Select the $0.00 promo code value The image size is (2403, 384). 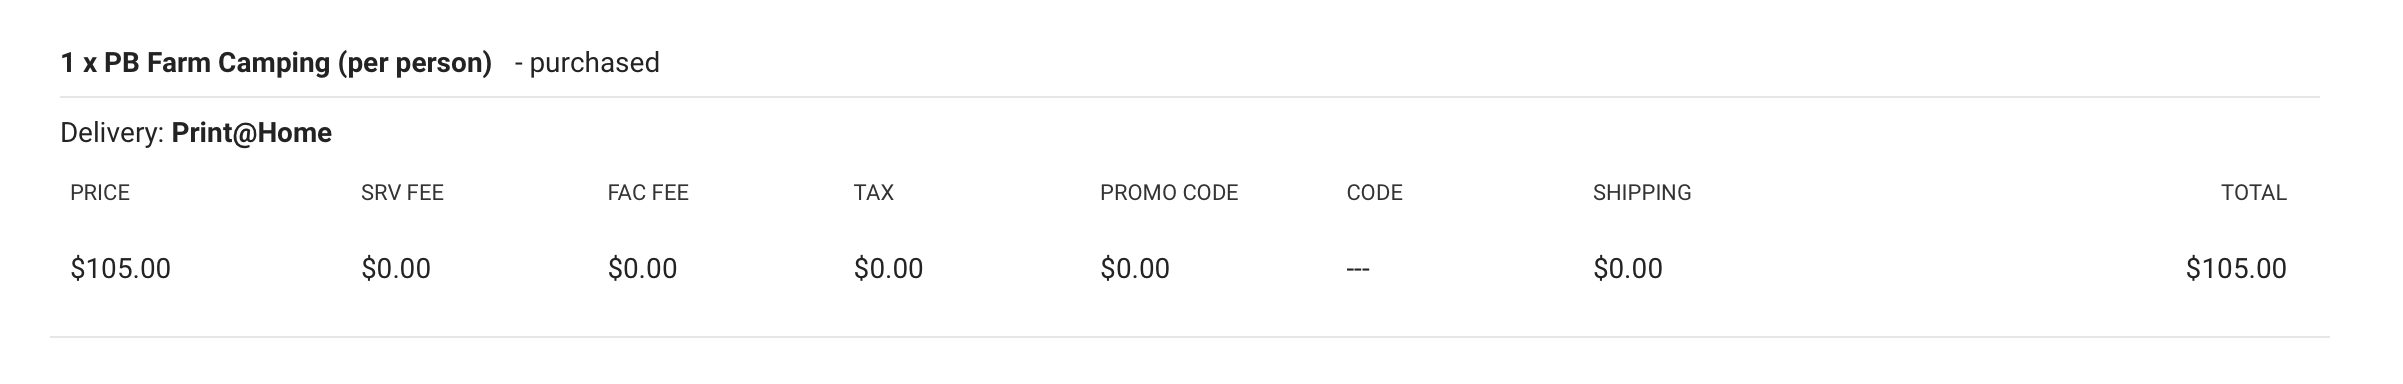[1135, 269]
